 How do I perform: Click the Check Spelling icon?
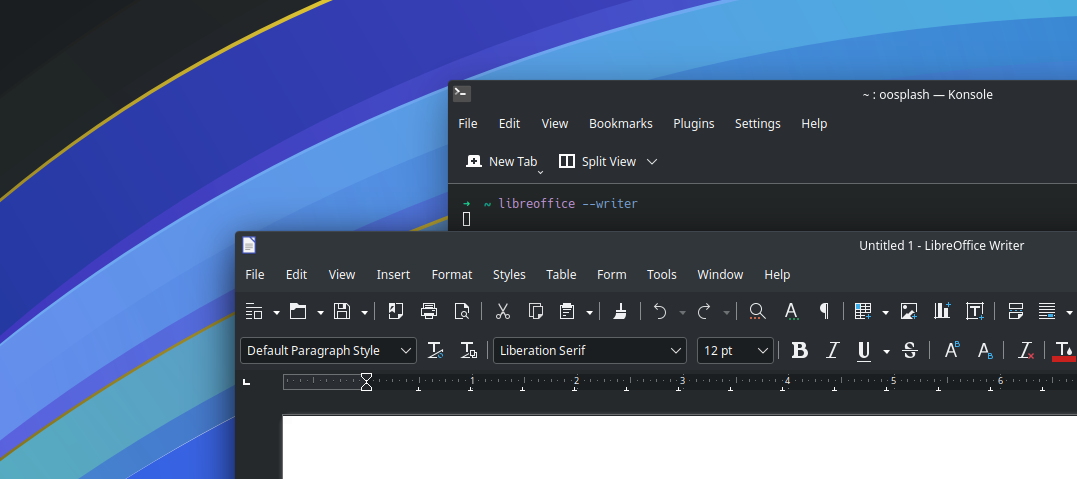point(791,311)
